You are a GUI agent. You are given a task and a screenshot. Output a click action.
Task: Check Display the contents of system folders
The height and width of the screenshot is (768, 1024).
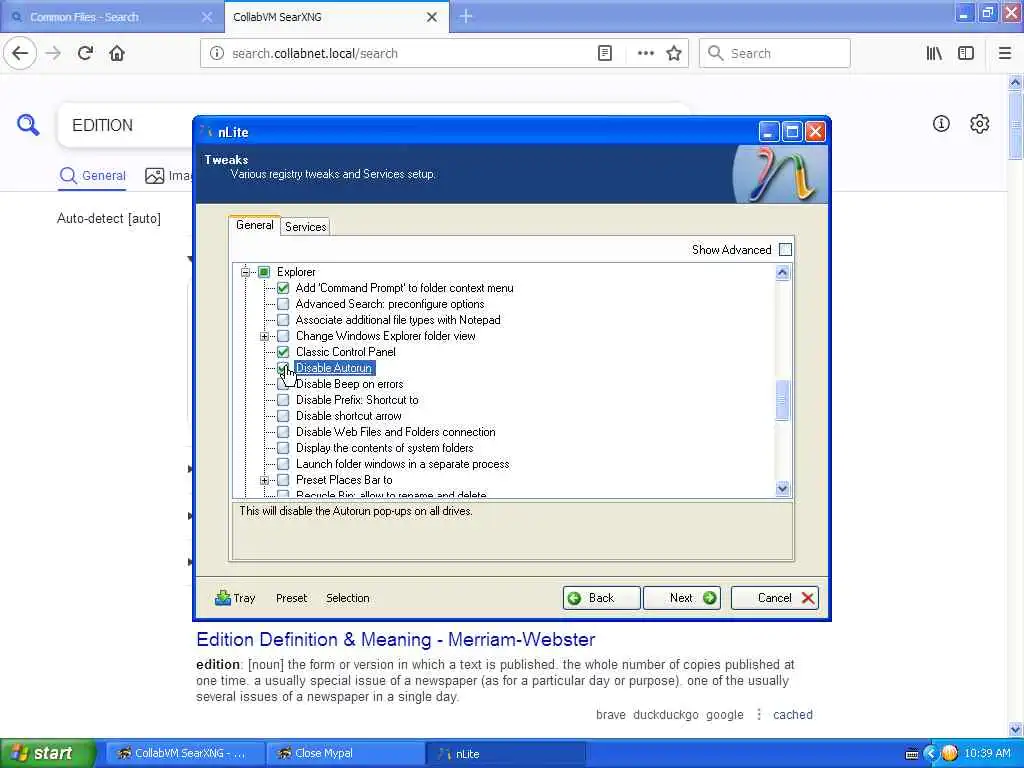pos(283,448)
